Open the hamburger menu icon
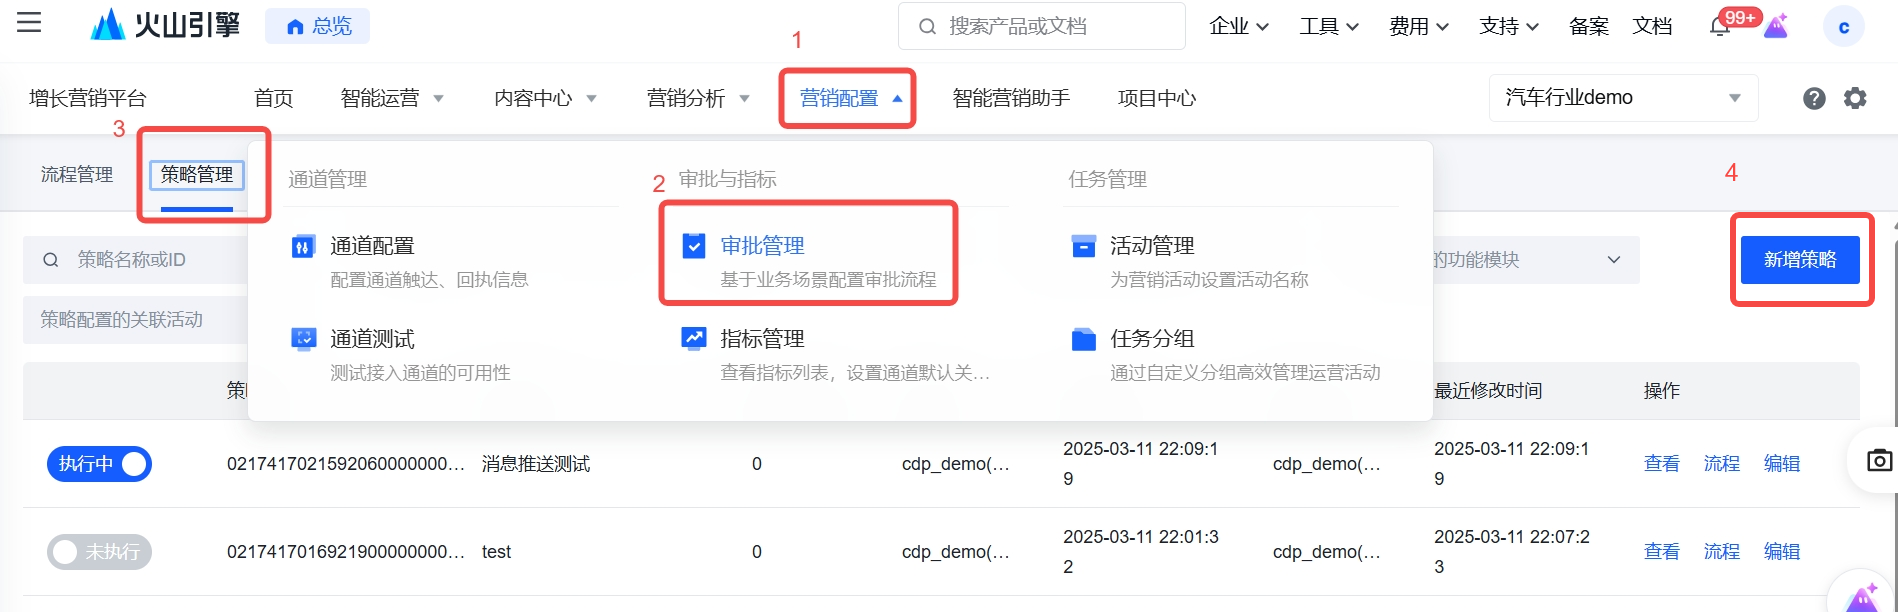The height and width of the screenshot is (612, 1898). [x=29, y=23]
